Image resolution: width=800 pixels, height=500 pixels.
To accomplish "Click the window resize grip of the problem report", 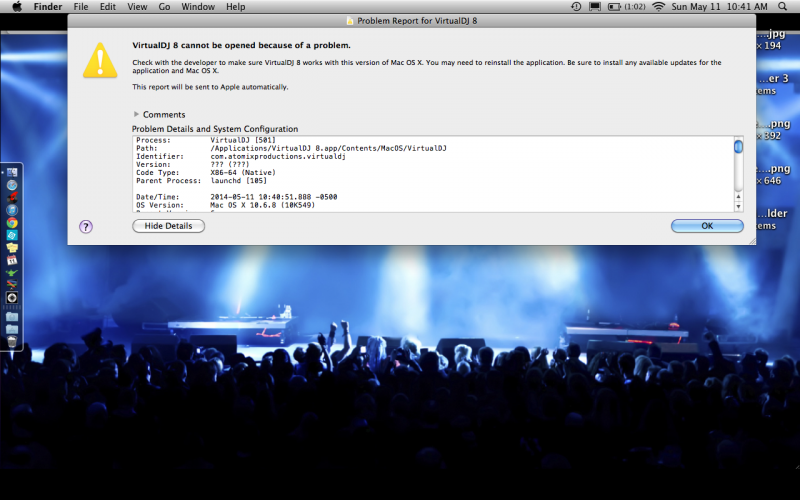I will (752, 241).
